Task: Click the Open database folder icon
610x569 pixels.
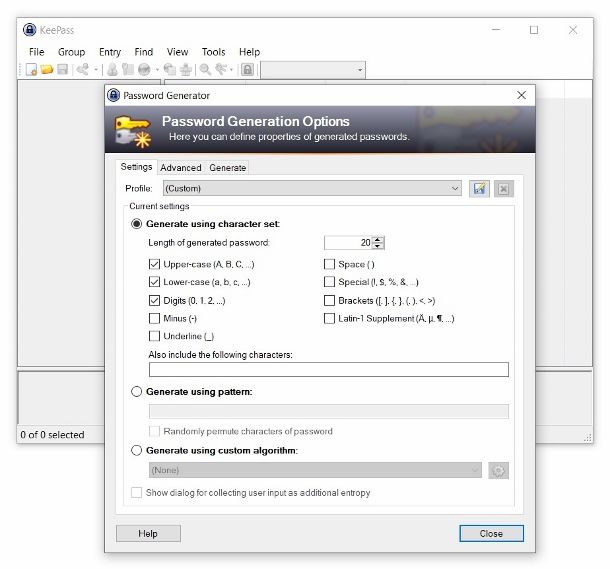Action: pos(47,70)
